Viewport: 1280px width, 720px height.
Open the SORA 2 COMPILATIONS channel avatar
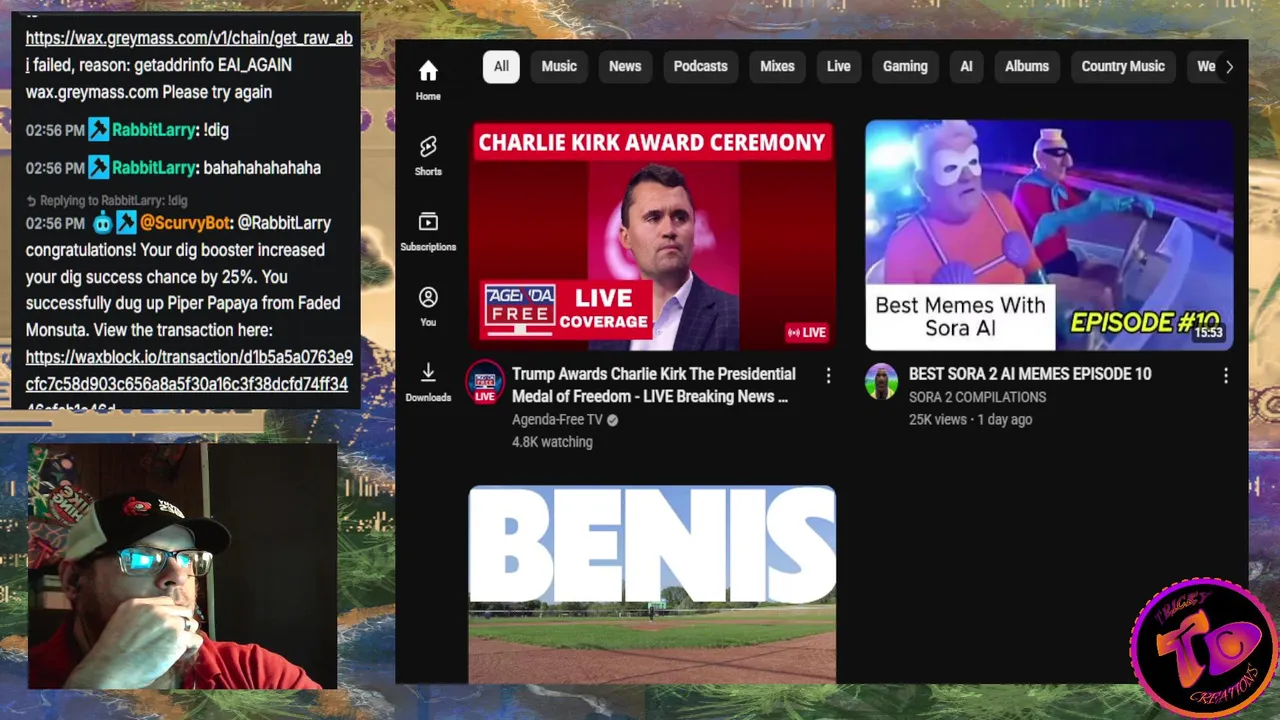(882, 381)
